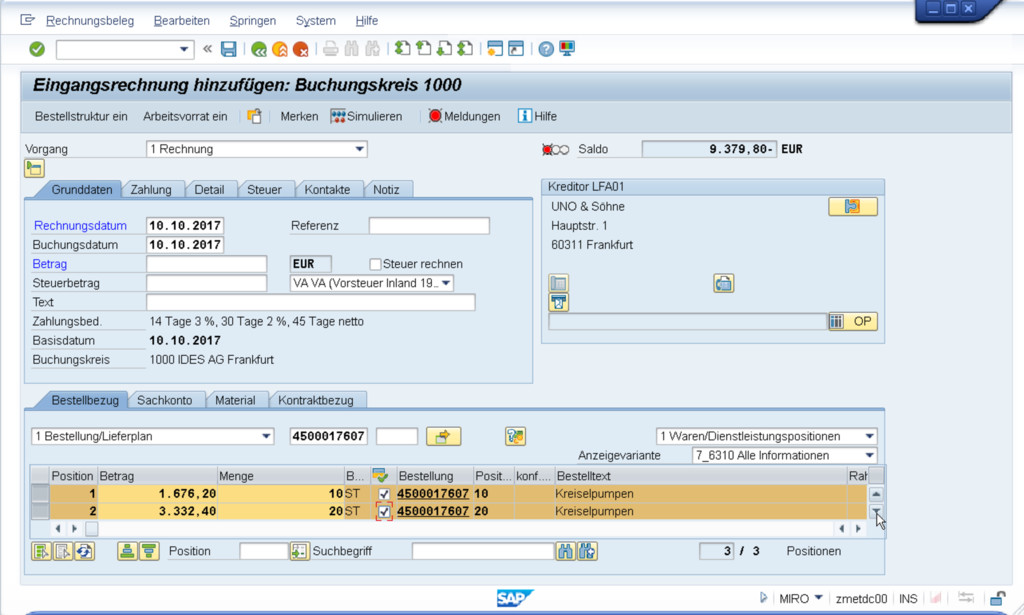The height and width of the screenshot is (615, 1024).
Task: Open the Springen menu
Action: tap(252, 21)
